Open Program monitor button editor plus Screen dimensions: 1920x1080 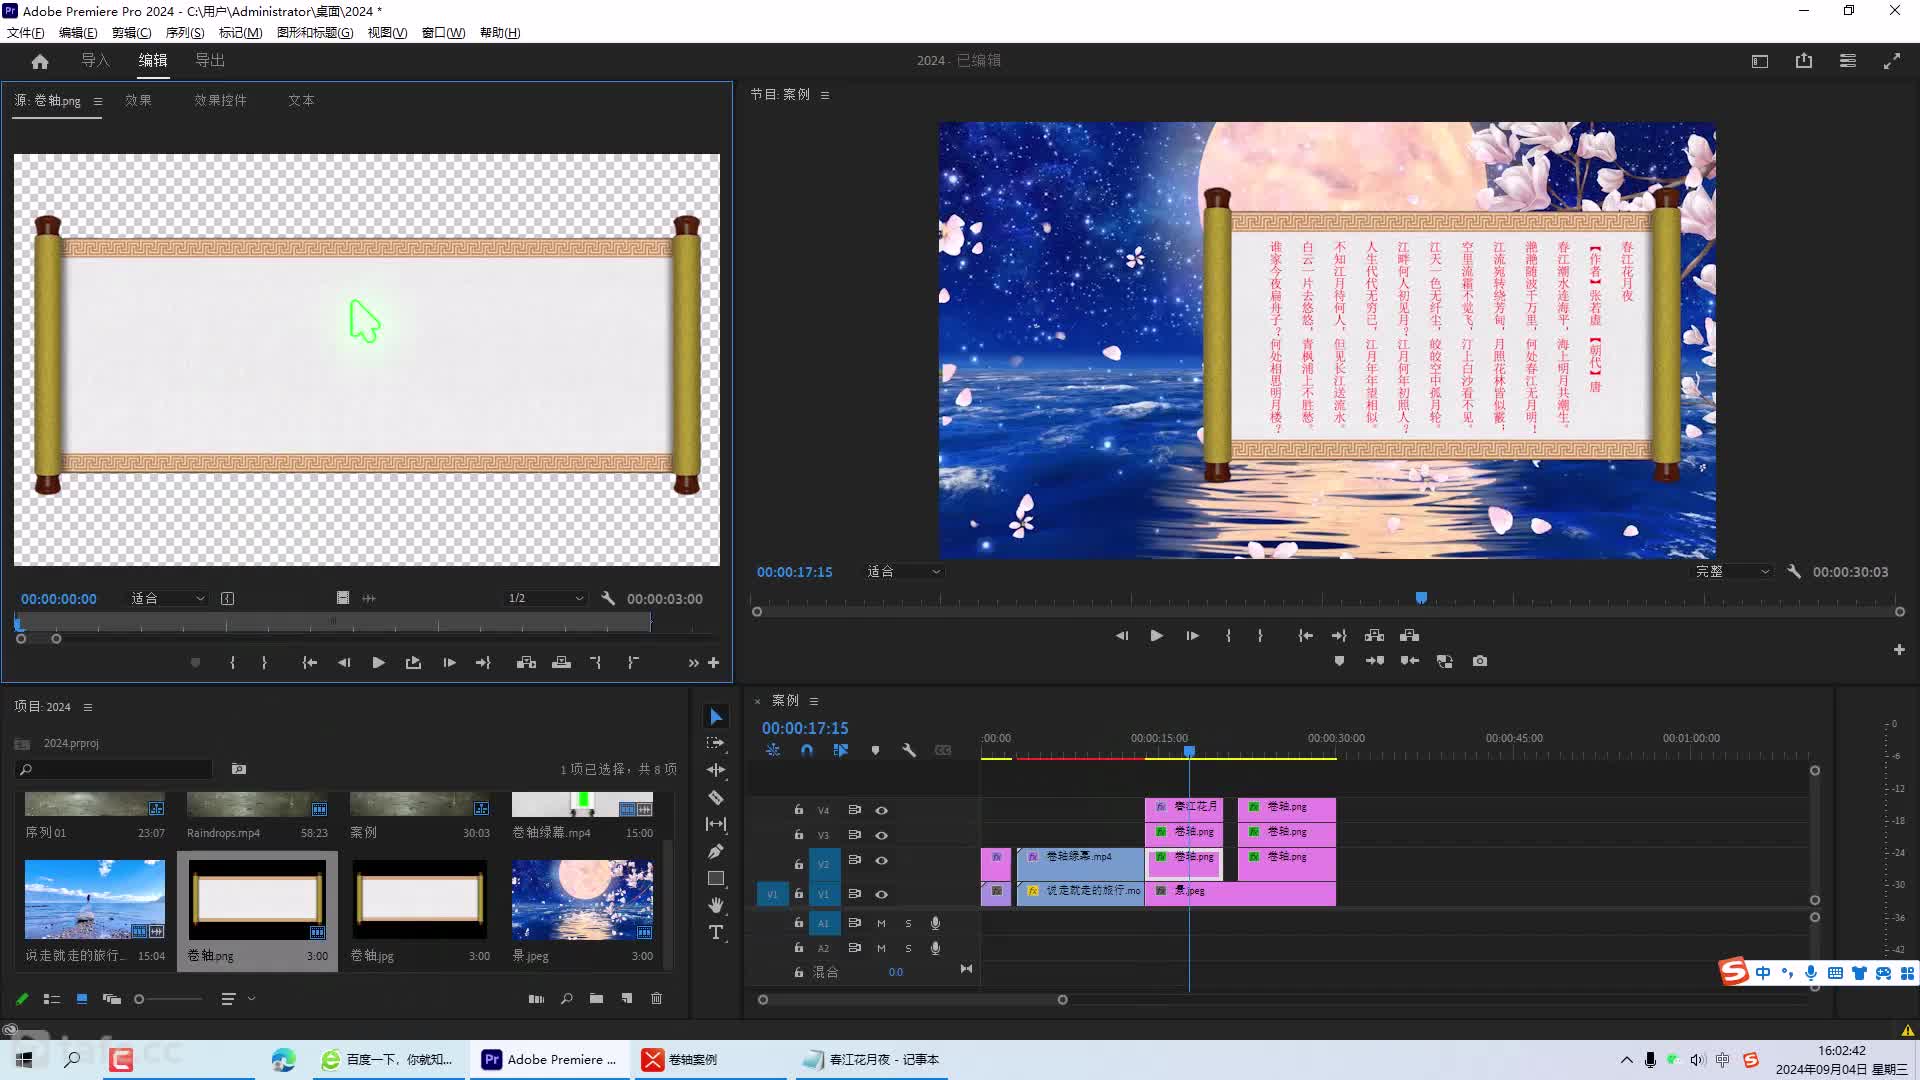coord(1899,650)
